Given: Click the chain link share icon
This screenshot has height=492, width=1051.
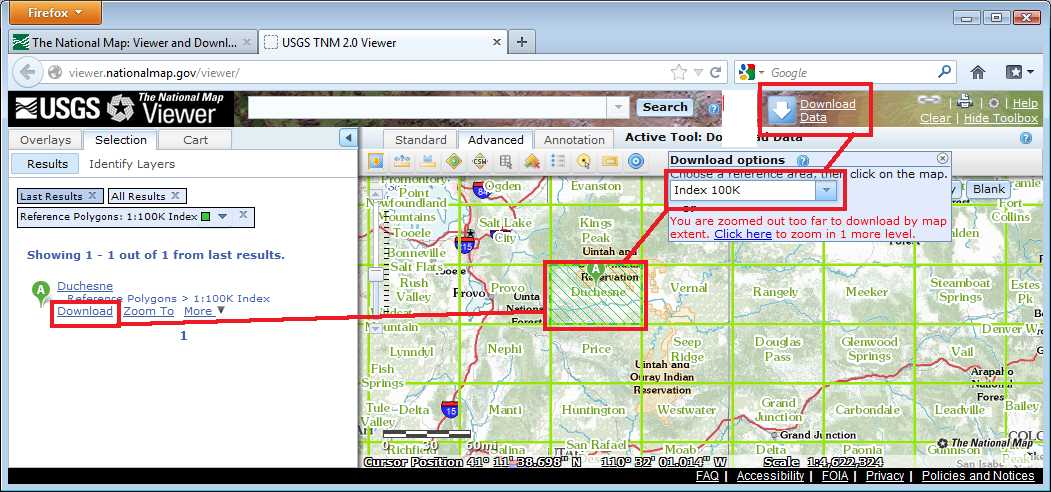Looking at the screenshot, I should [930, 102].
